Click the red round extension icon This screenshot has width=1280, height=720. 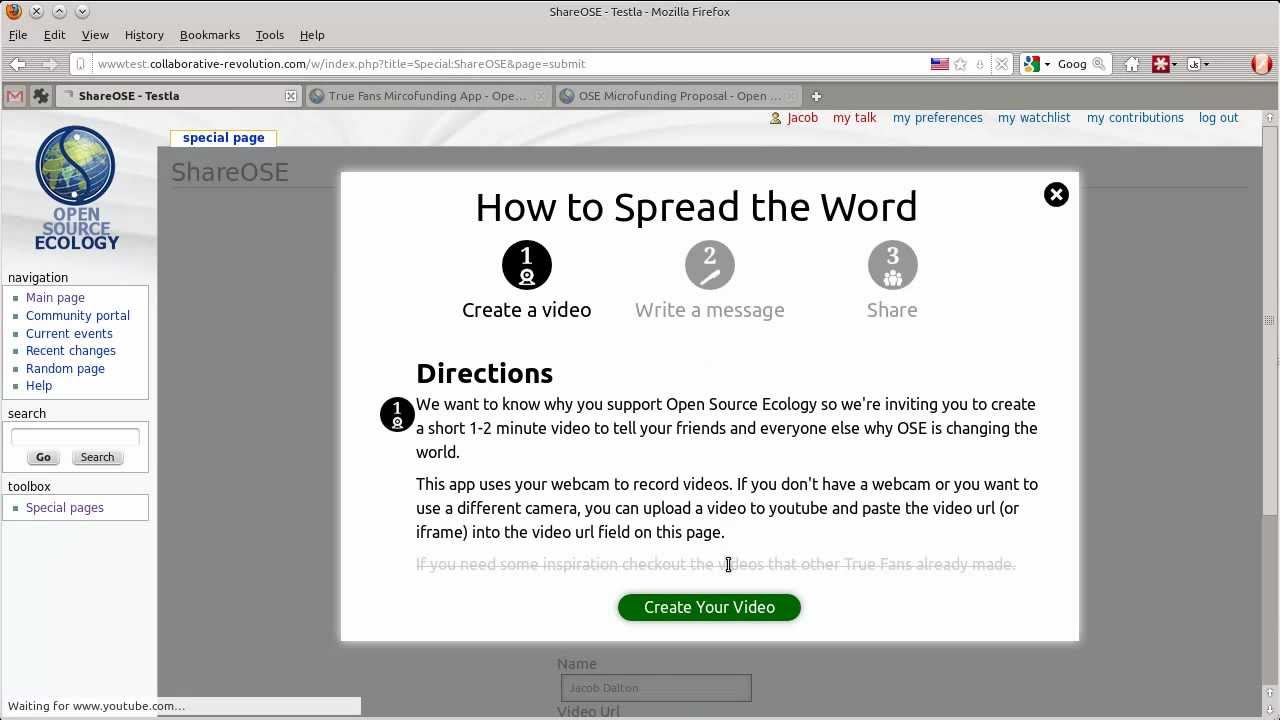coord(1261,64)
